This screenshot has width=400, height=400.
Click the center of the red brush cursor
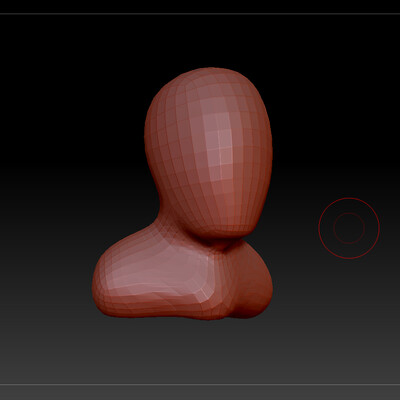(349, 228)
